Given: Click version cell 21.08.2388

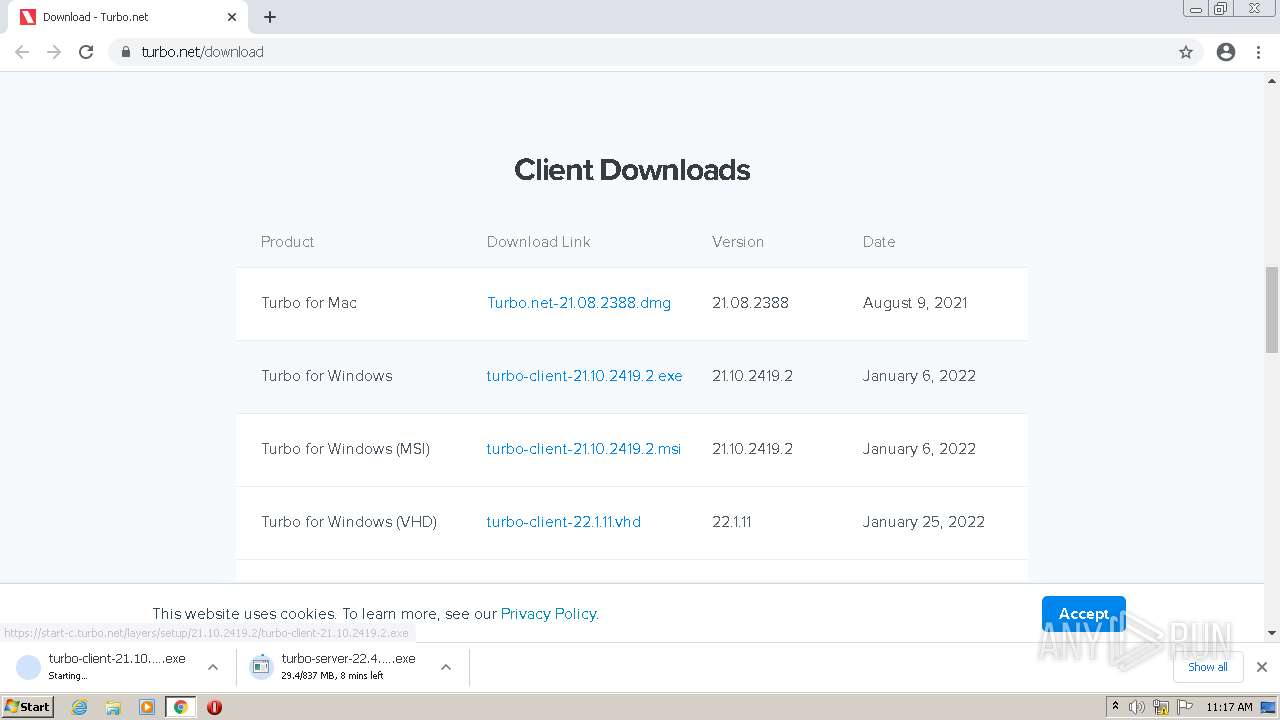Looking at the screenshot, I should [751, 303].
